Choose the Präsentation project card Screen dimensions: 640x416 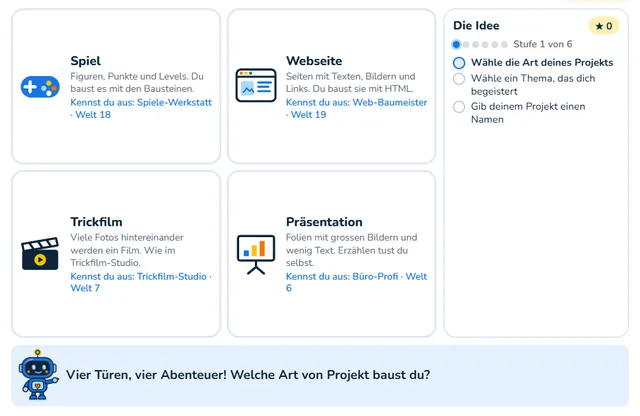[332, 254]
